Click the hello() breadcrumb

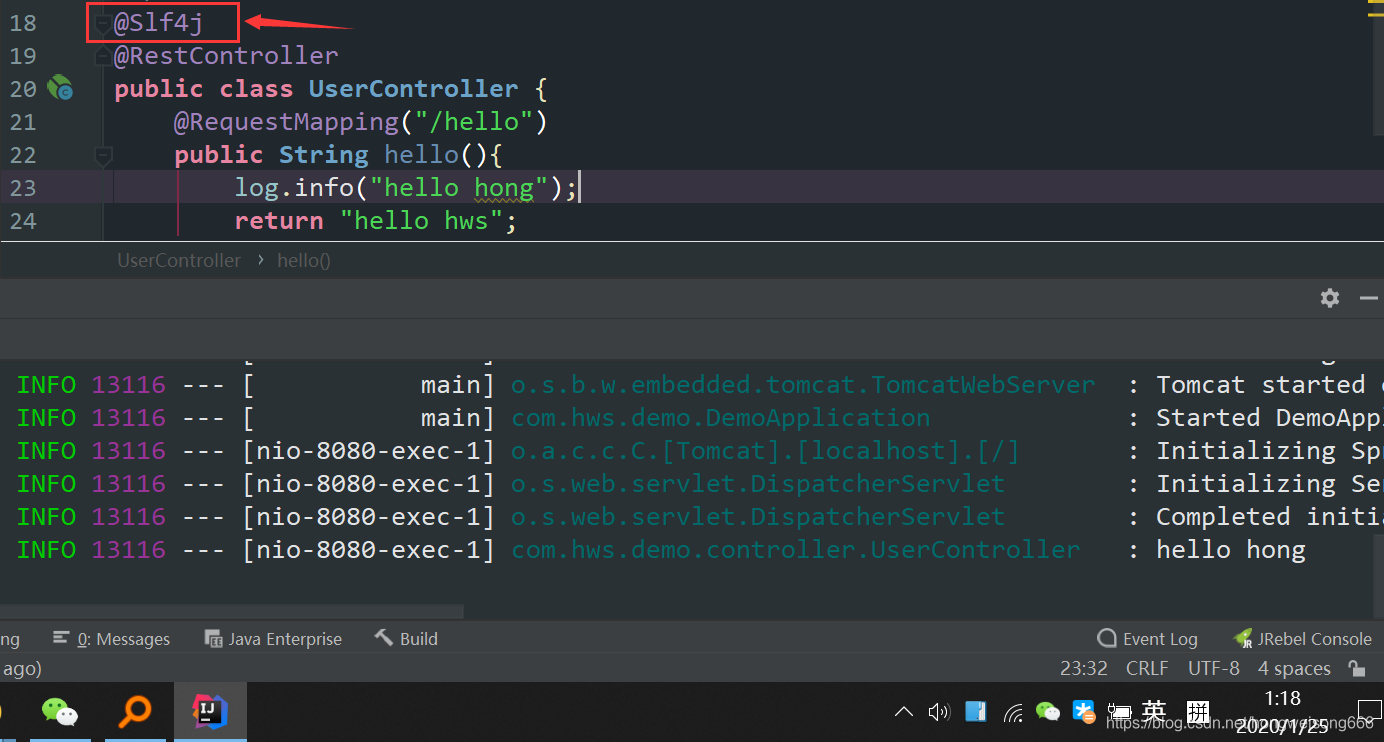pyautogui.click(x=304, y=260)
